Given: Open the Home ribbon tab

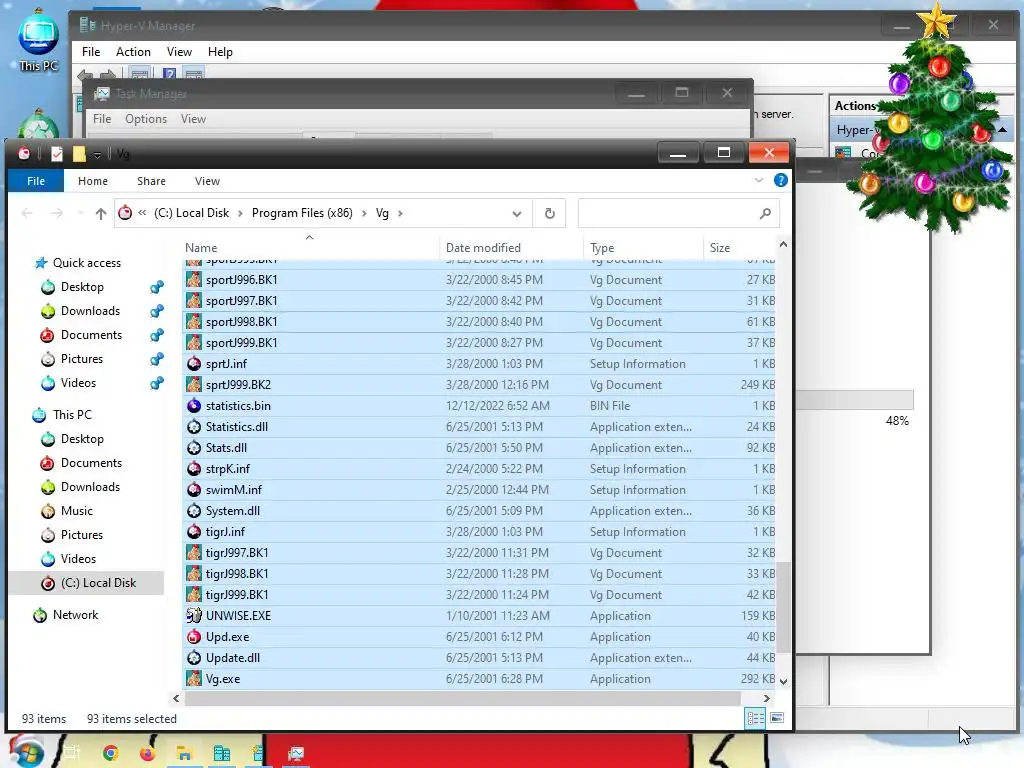Looking at the screenshot, I should pyautogui.click(x=93, y=181).
